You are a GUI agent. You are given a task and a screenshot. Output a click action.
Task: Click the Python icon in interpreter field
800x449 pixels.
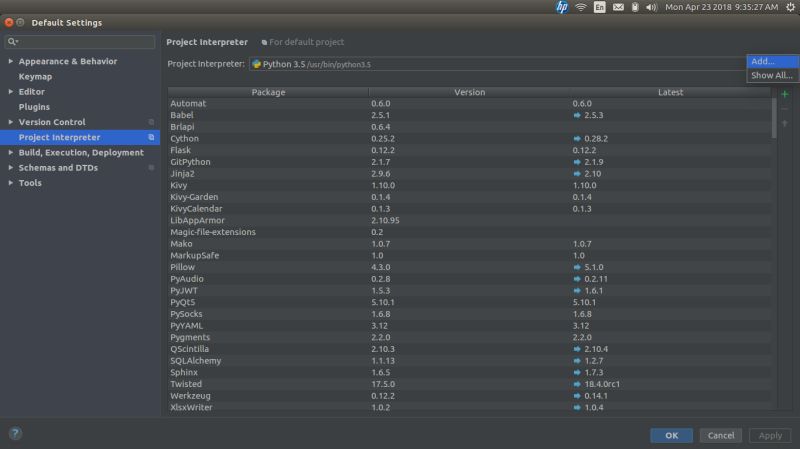(257, 64)
